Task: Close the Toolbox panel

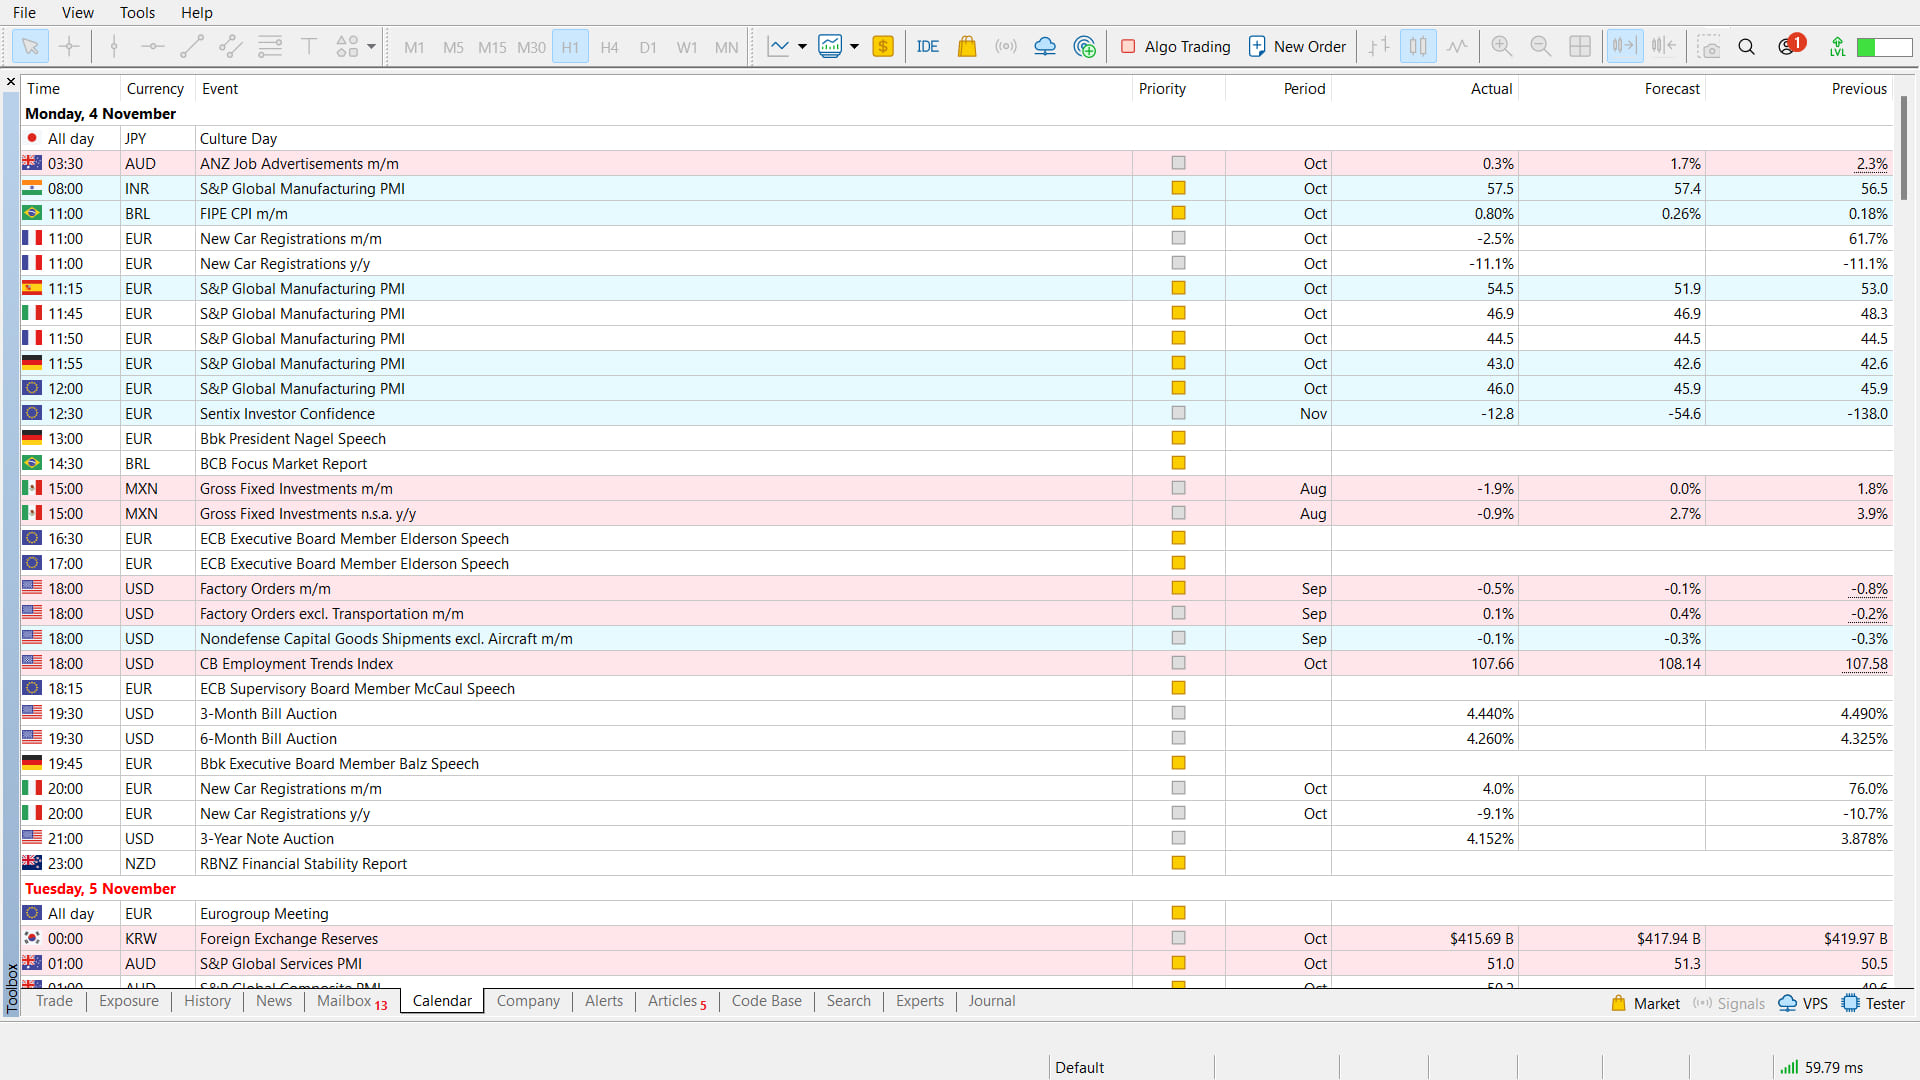Action: click(11, 82)
